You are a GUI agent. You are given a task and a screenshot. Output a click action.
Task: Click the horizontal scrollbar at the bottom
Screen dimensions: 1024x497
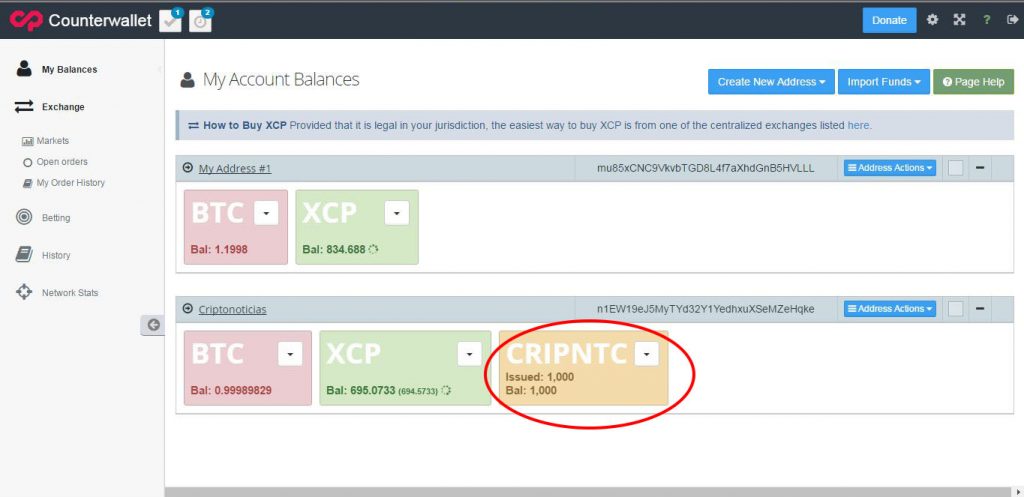[588, 492]
